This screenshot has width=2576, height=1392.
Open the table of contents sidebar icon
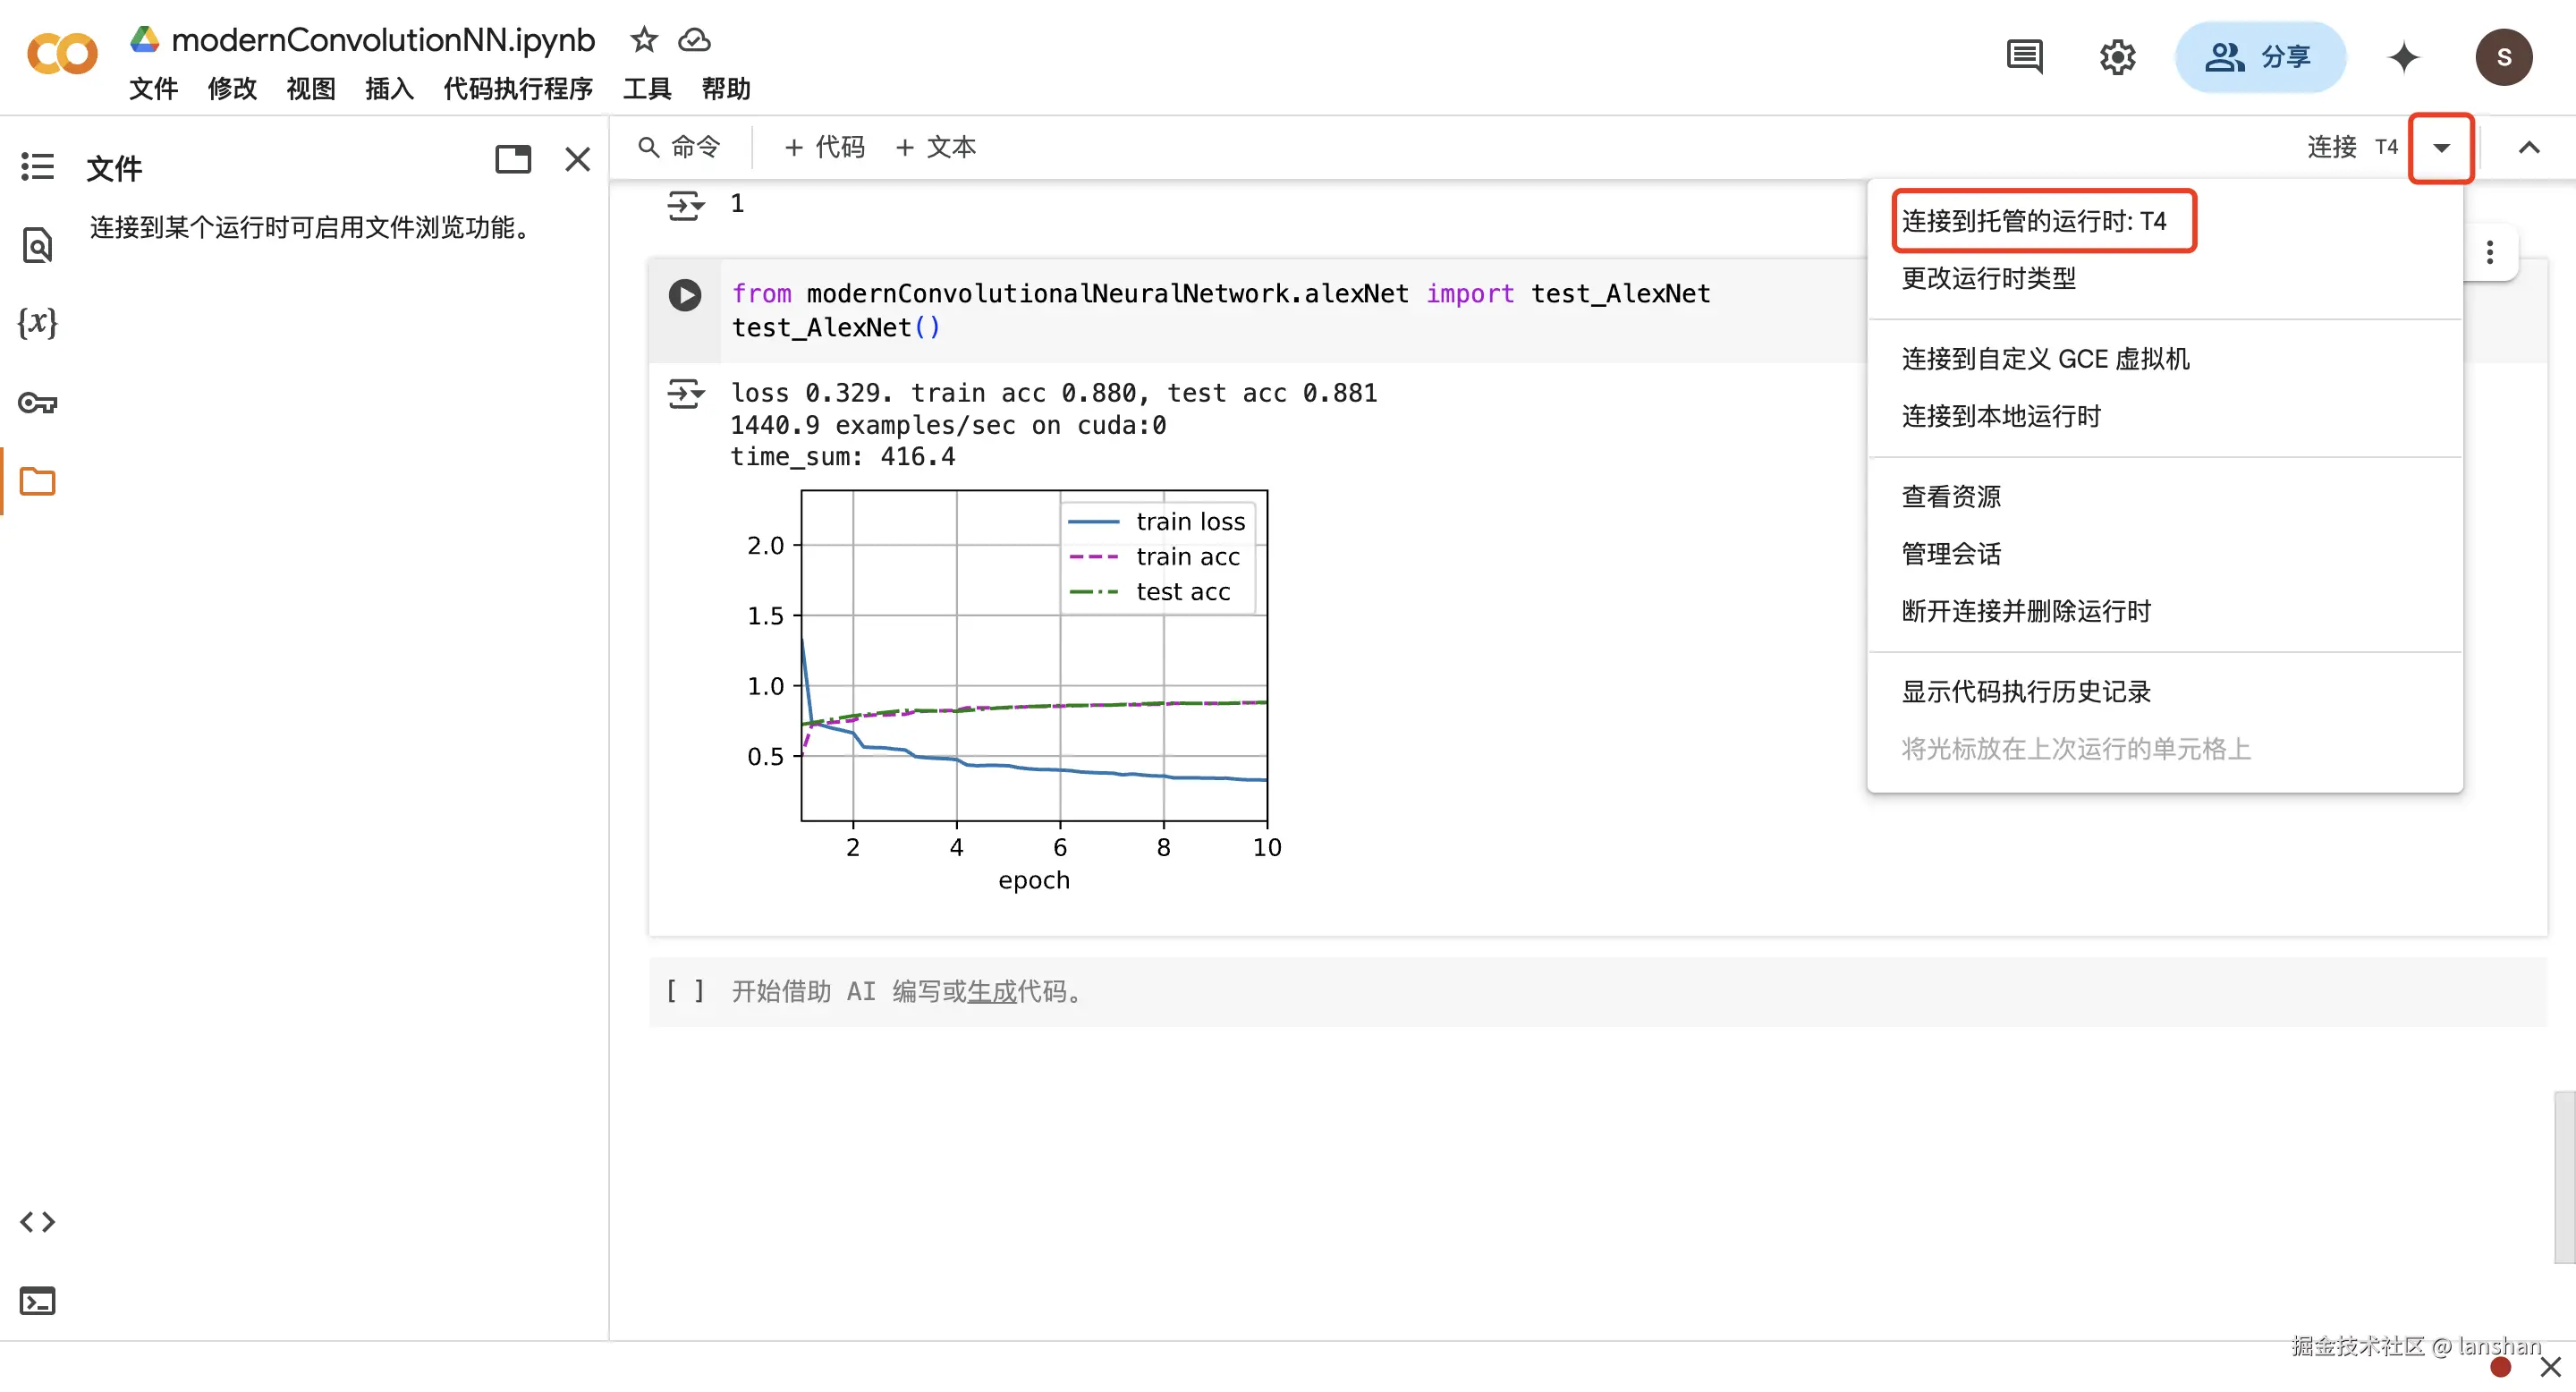pyautogui.click(x=38, y=166)
